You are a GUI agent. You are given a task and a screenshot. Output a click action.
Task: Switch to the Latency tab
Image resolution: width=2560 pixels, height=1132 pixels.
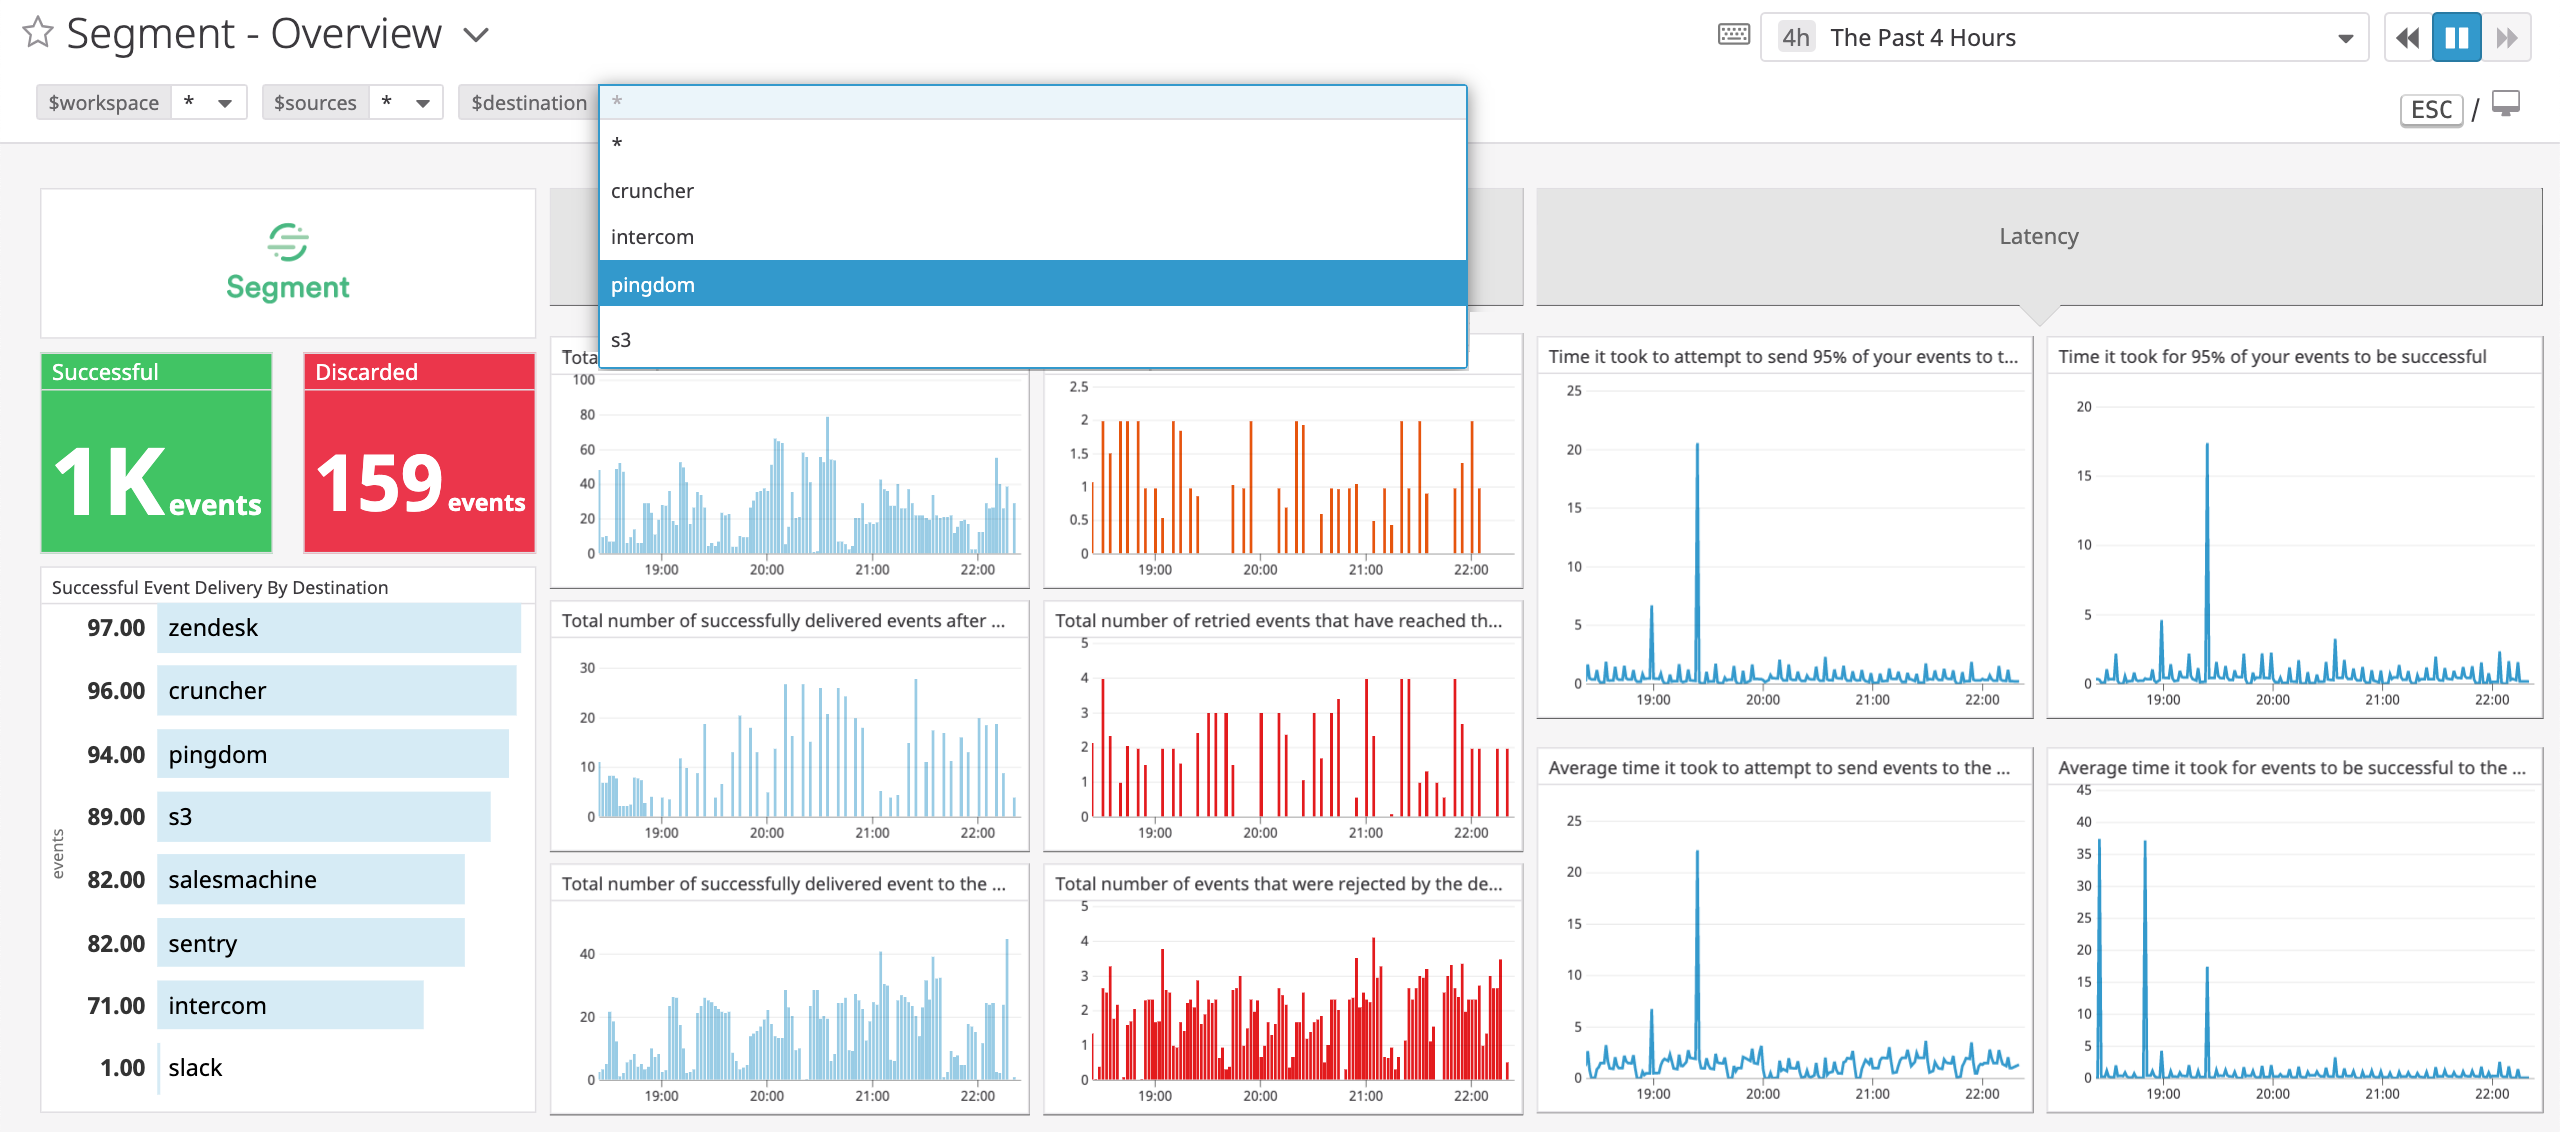pos(2038,236)
